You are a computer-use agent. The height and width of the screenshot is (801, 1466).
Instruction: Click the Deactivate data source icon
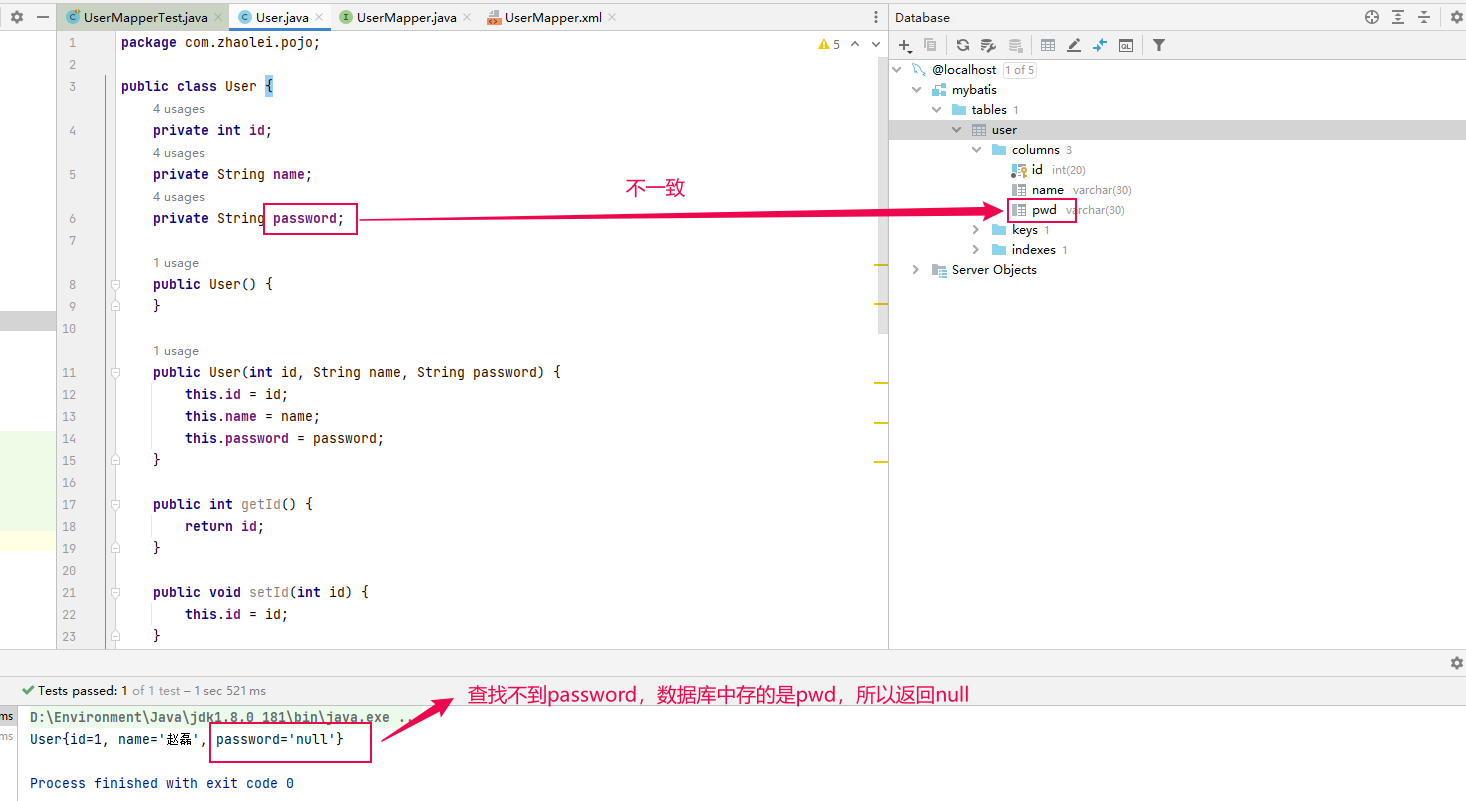coord(1015,45)
